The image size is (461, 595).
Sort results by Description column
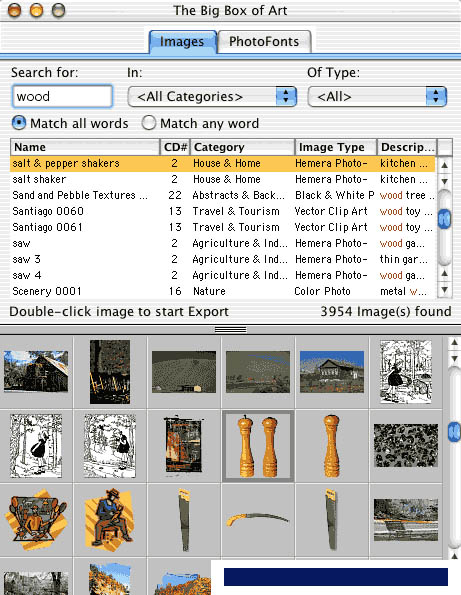[407, 147]
